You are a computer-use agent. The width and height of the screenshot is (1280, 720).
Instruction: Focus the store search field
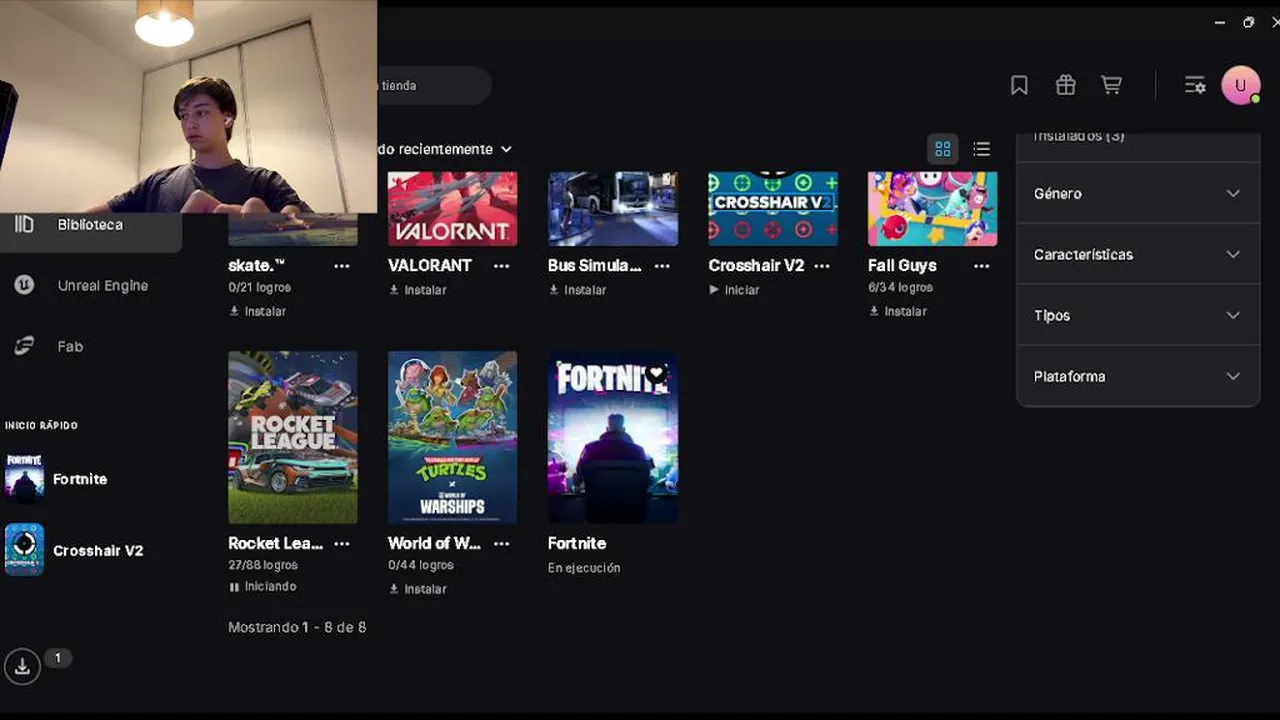click(435, 86)
